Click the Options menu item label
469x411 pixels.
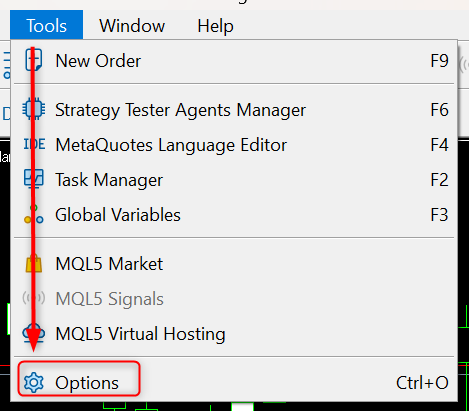click(87, 383)
